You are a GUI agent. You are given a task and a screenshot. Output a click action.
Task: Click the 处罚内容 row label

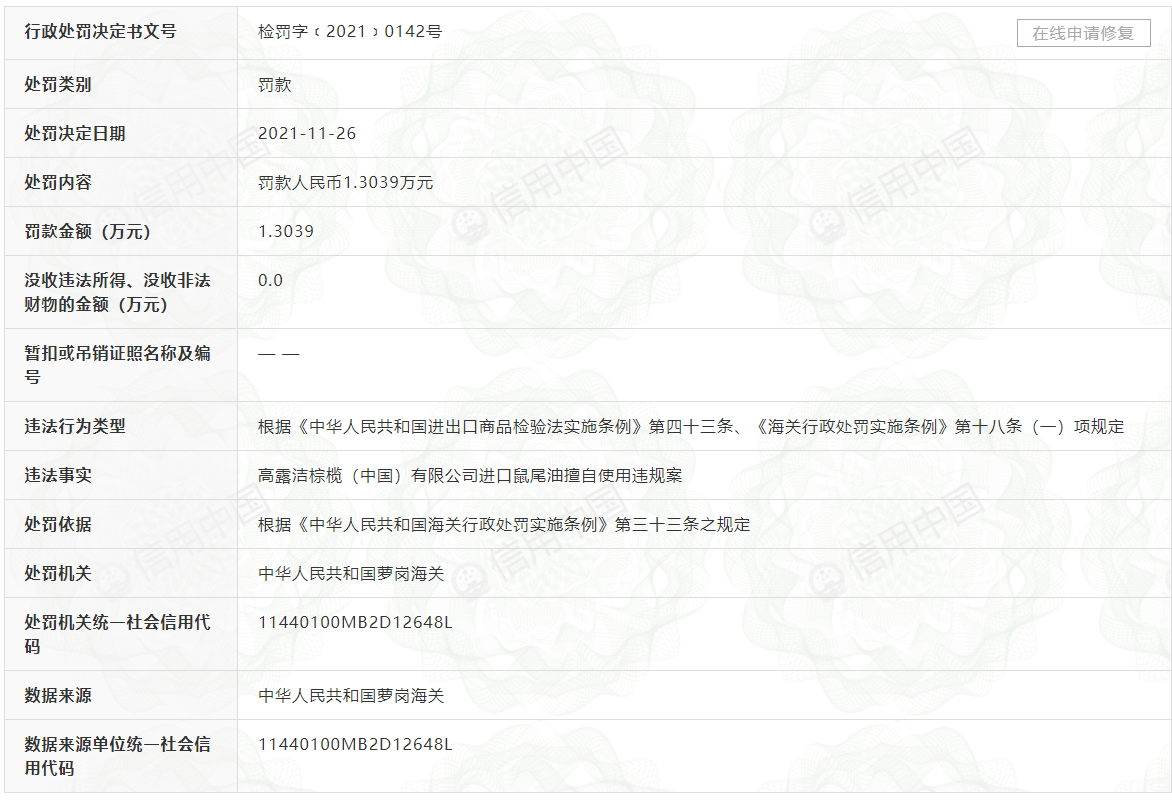58,183
